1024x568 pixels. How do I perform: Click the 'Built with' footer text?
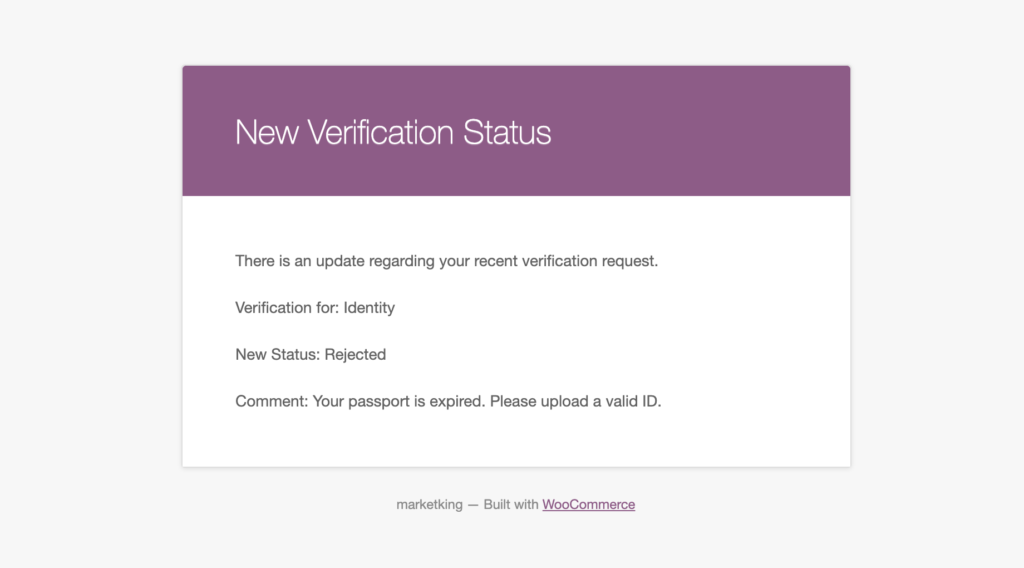coord(511,505)
